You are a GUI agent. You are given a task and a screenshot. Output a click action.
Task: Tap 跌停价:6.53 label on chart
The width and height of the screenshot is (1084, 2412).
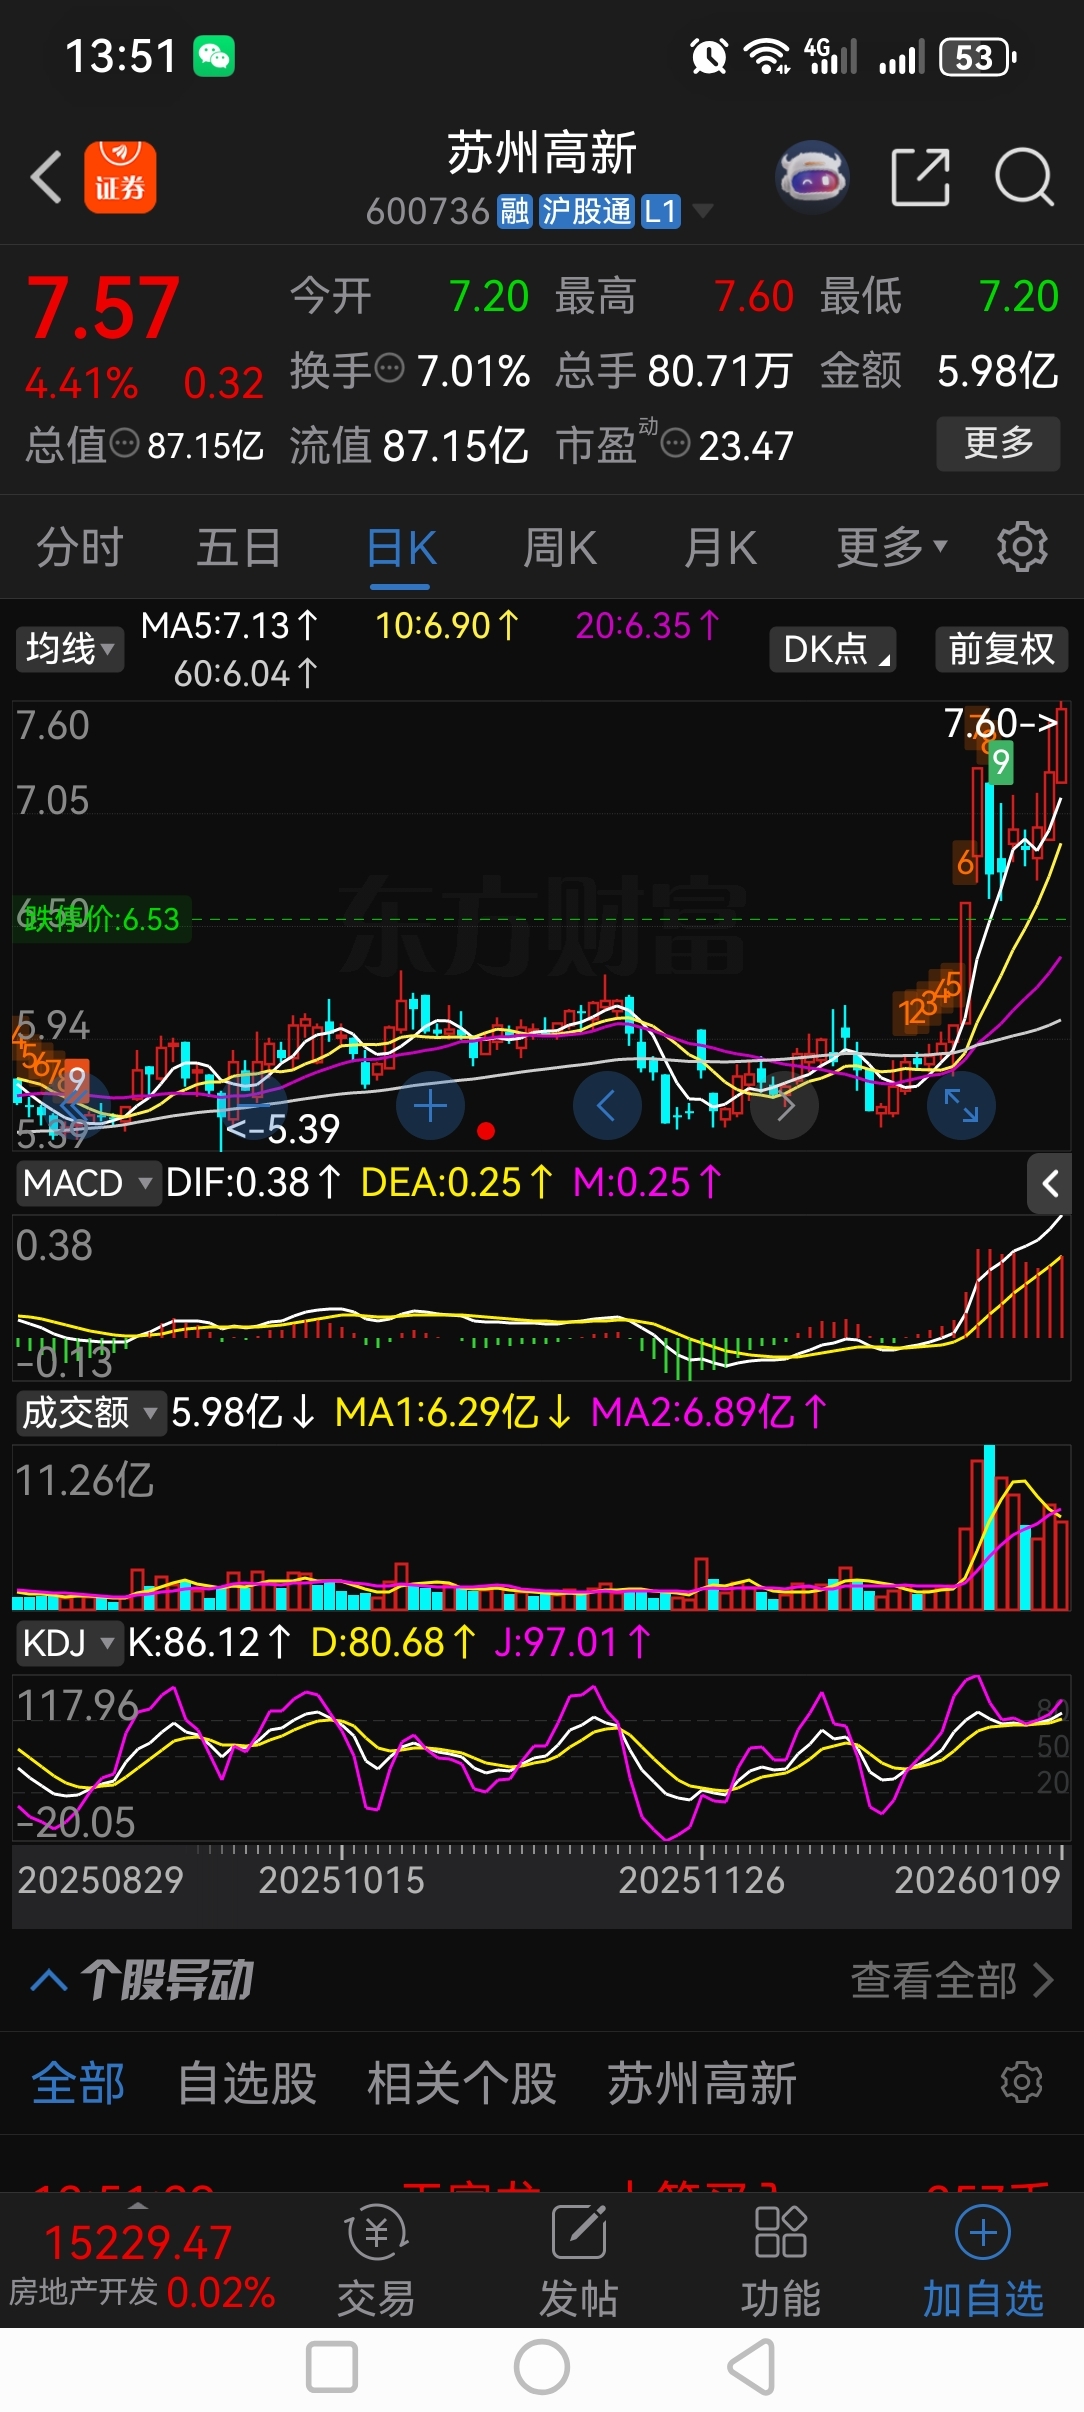(x=102, y=918)
